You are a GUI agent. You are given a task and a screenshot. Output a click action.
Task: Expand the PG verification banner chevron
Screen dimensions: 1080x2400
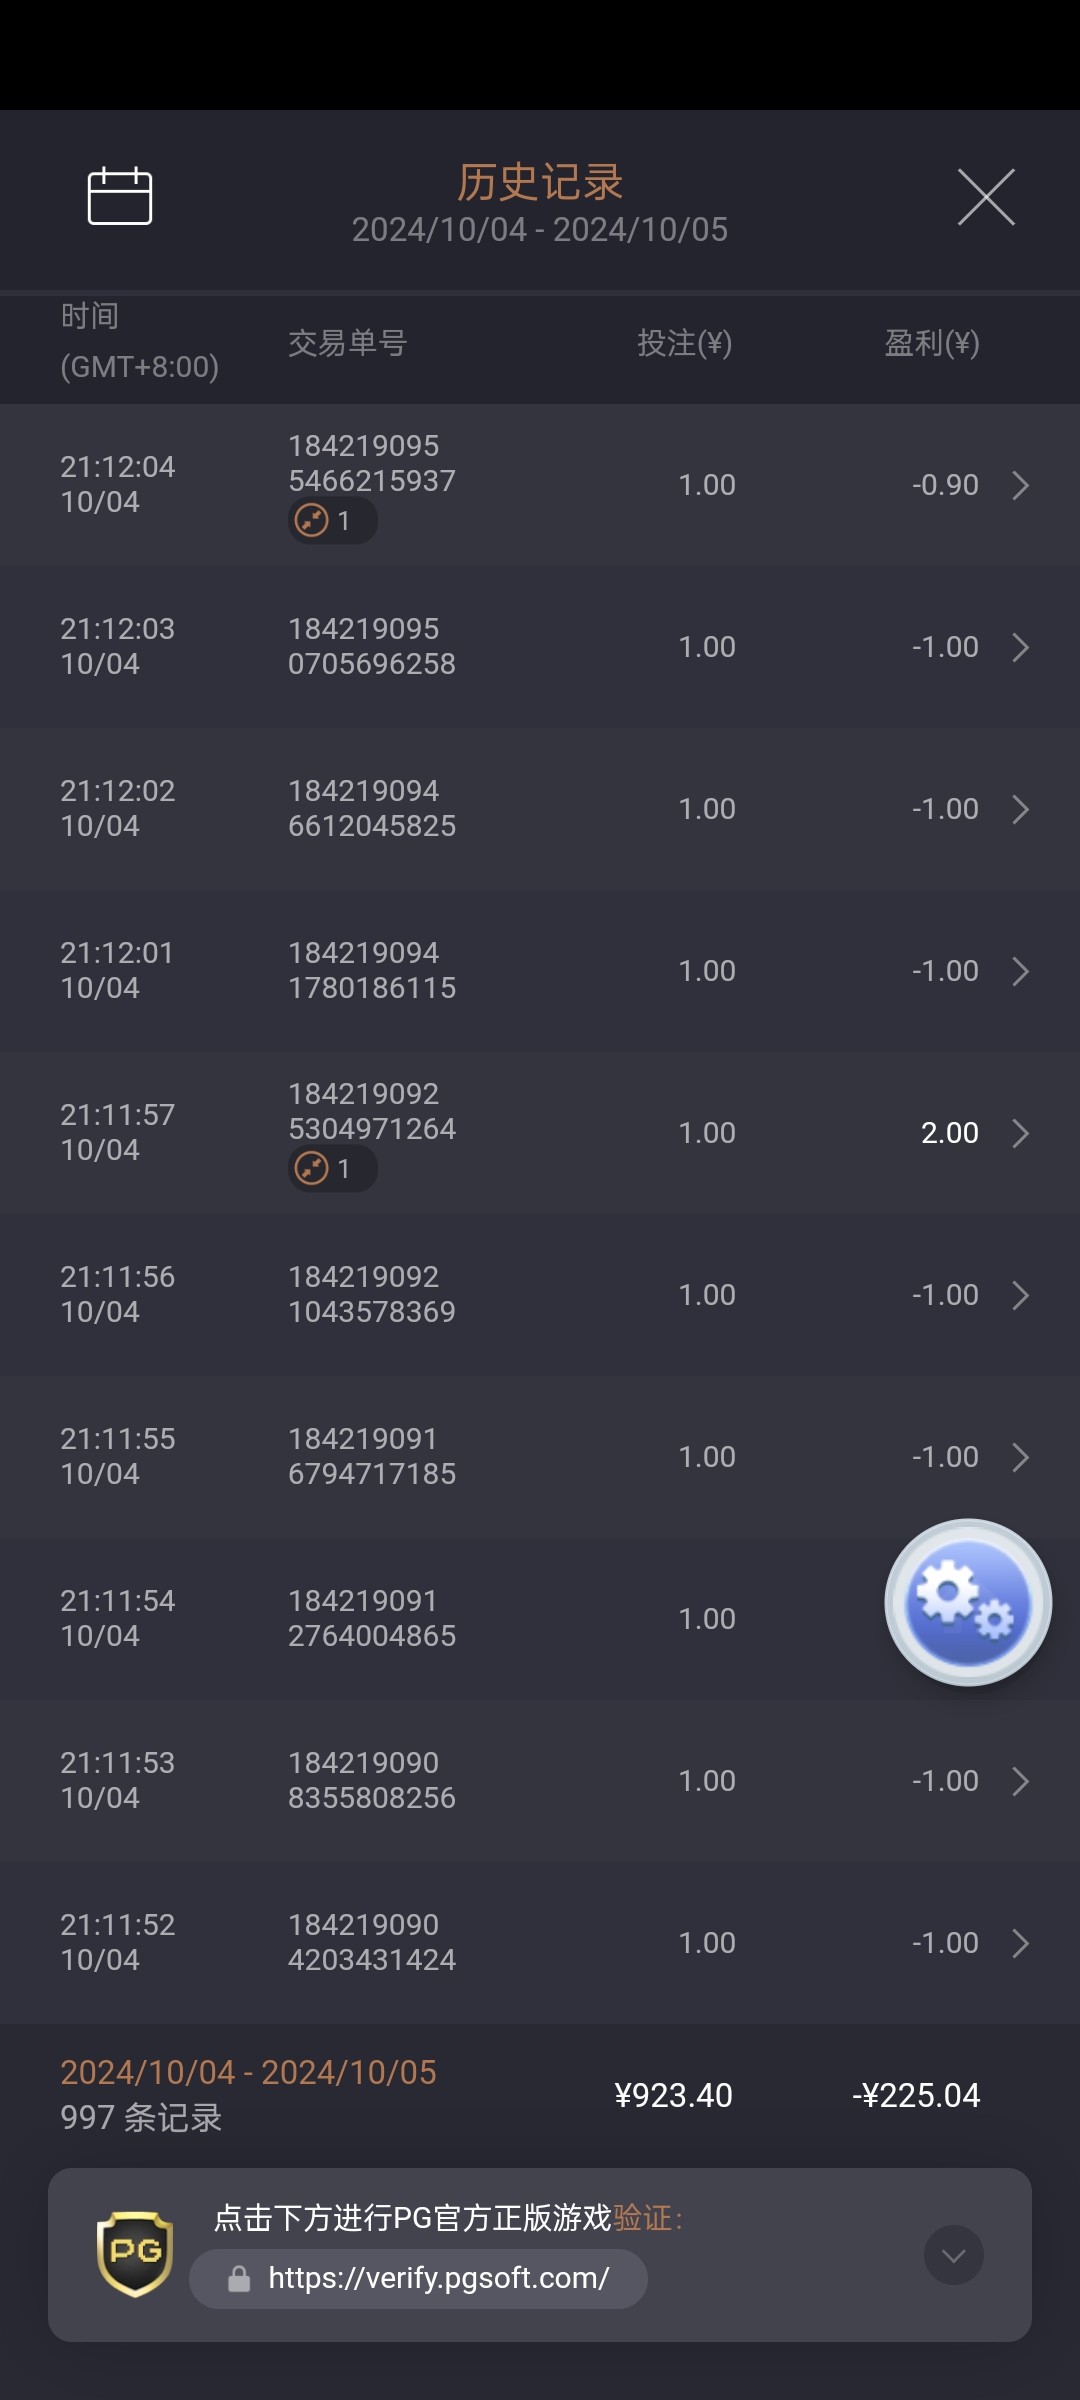coord(953,2255)
